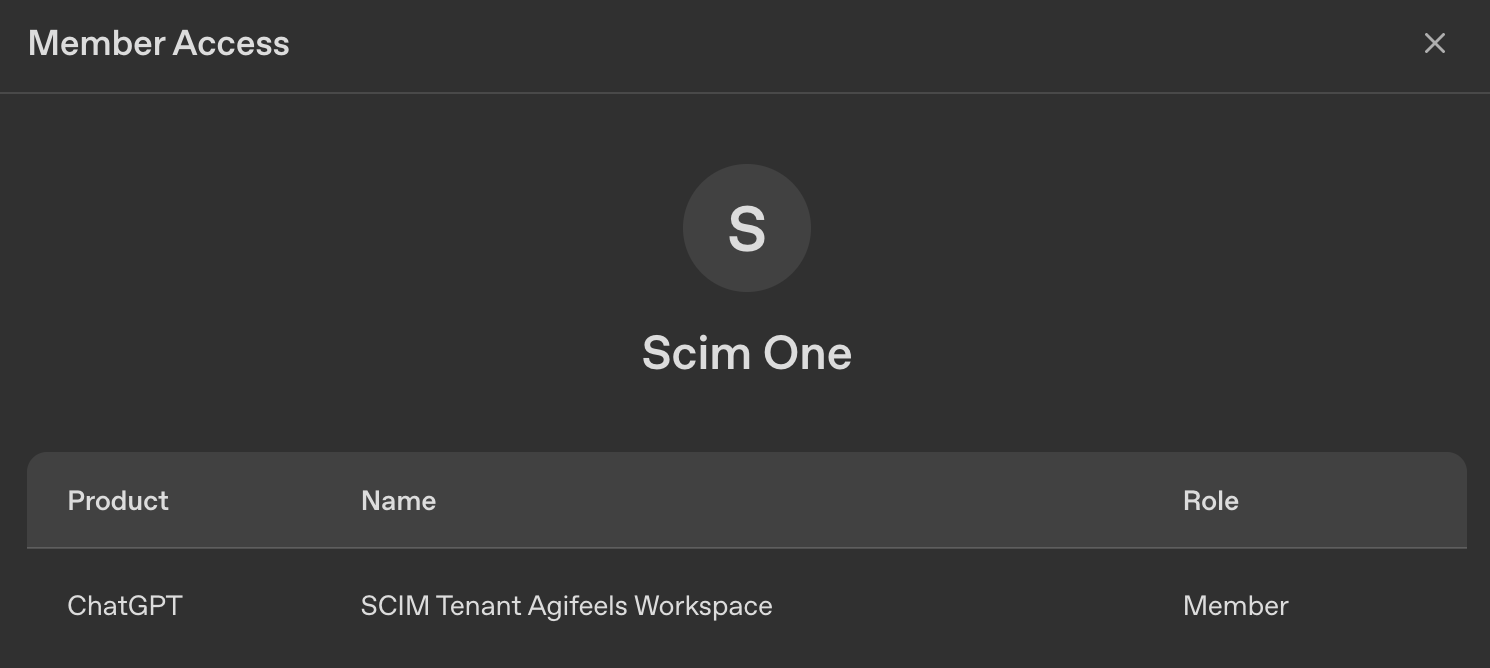Click the Scim One name text
Viewport: 1490px width, 668px height.
746,353
